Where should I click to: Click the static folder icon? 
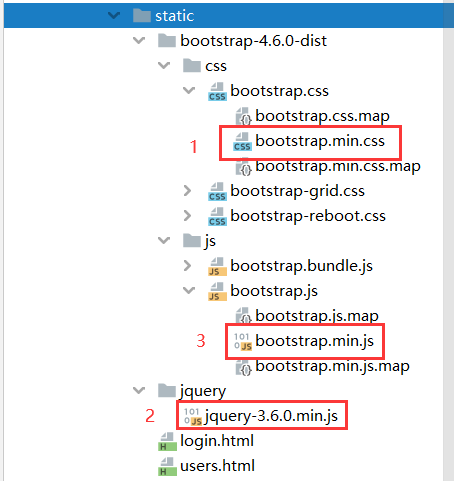click(142, 15)
